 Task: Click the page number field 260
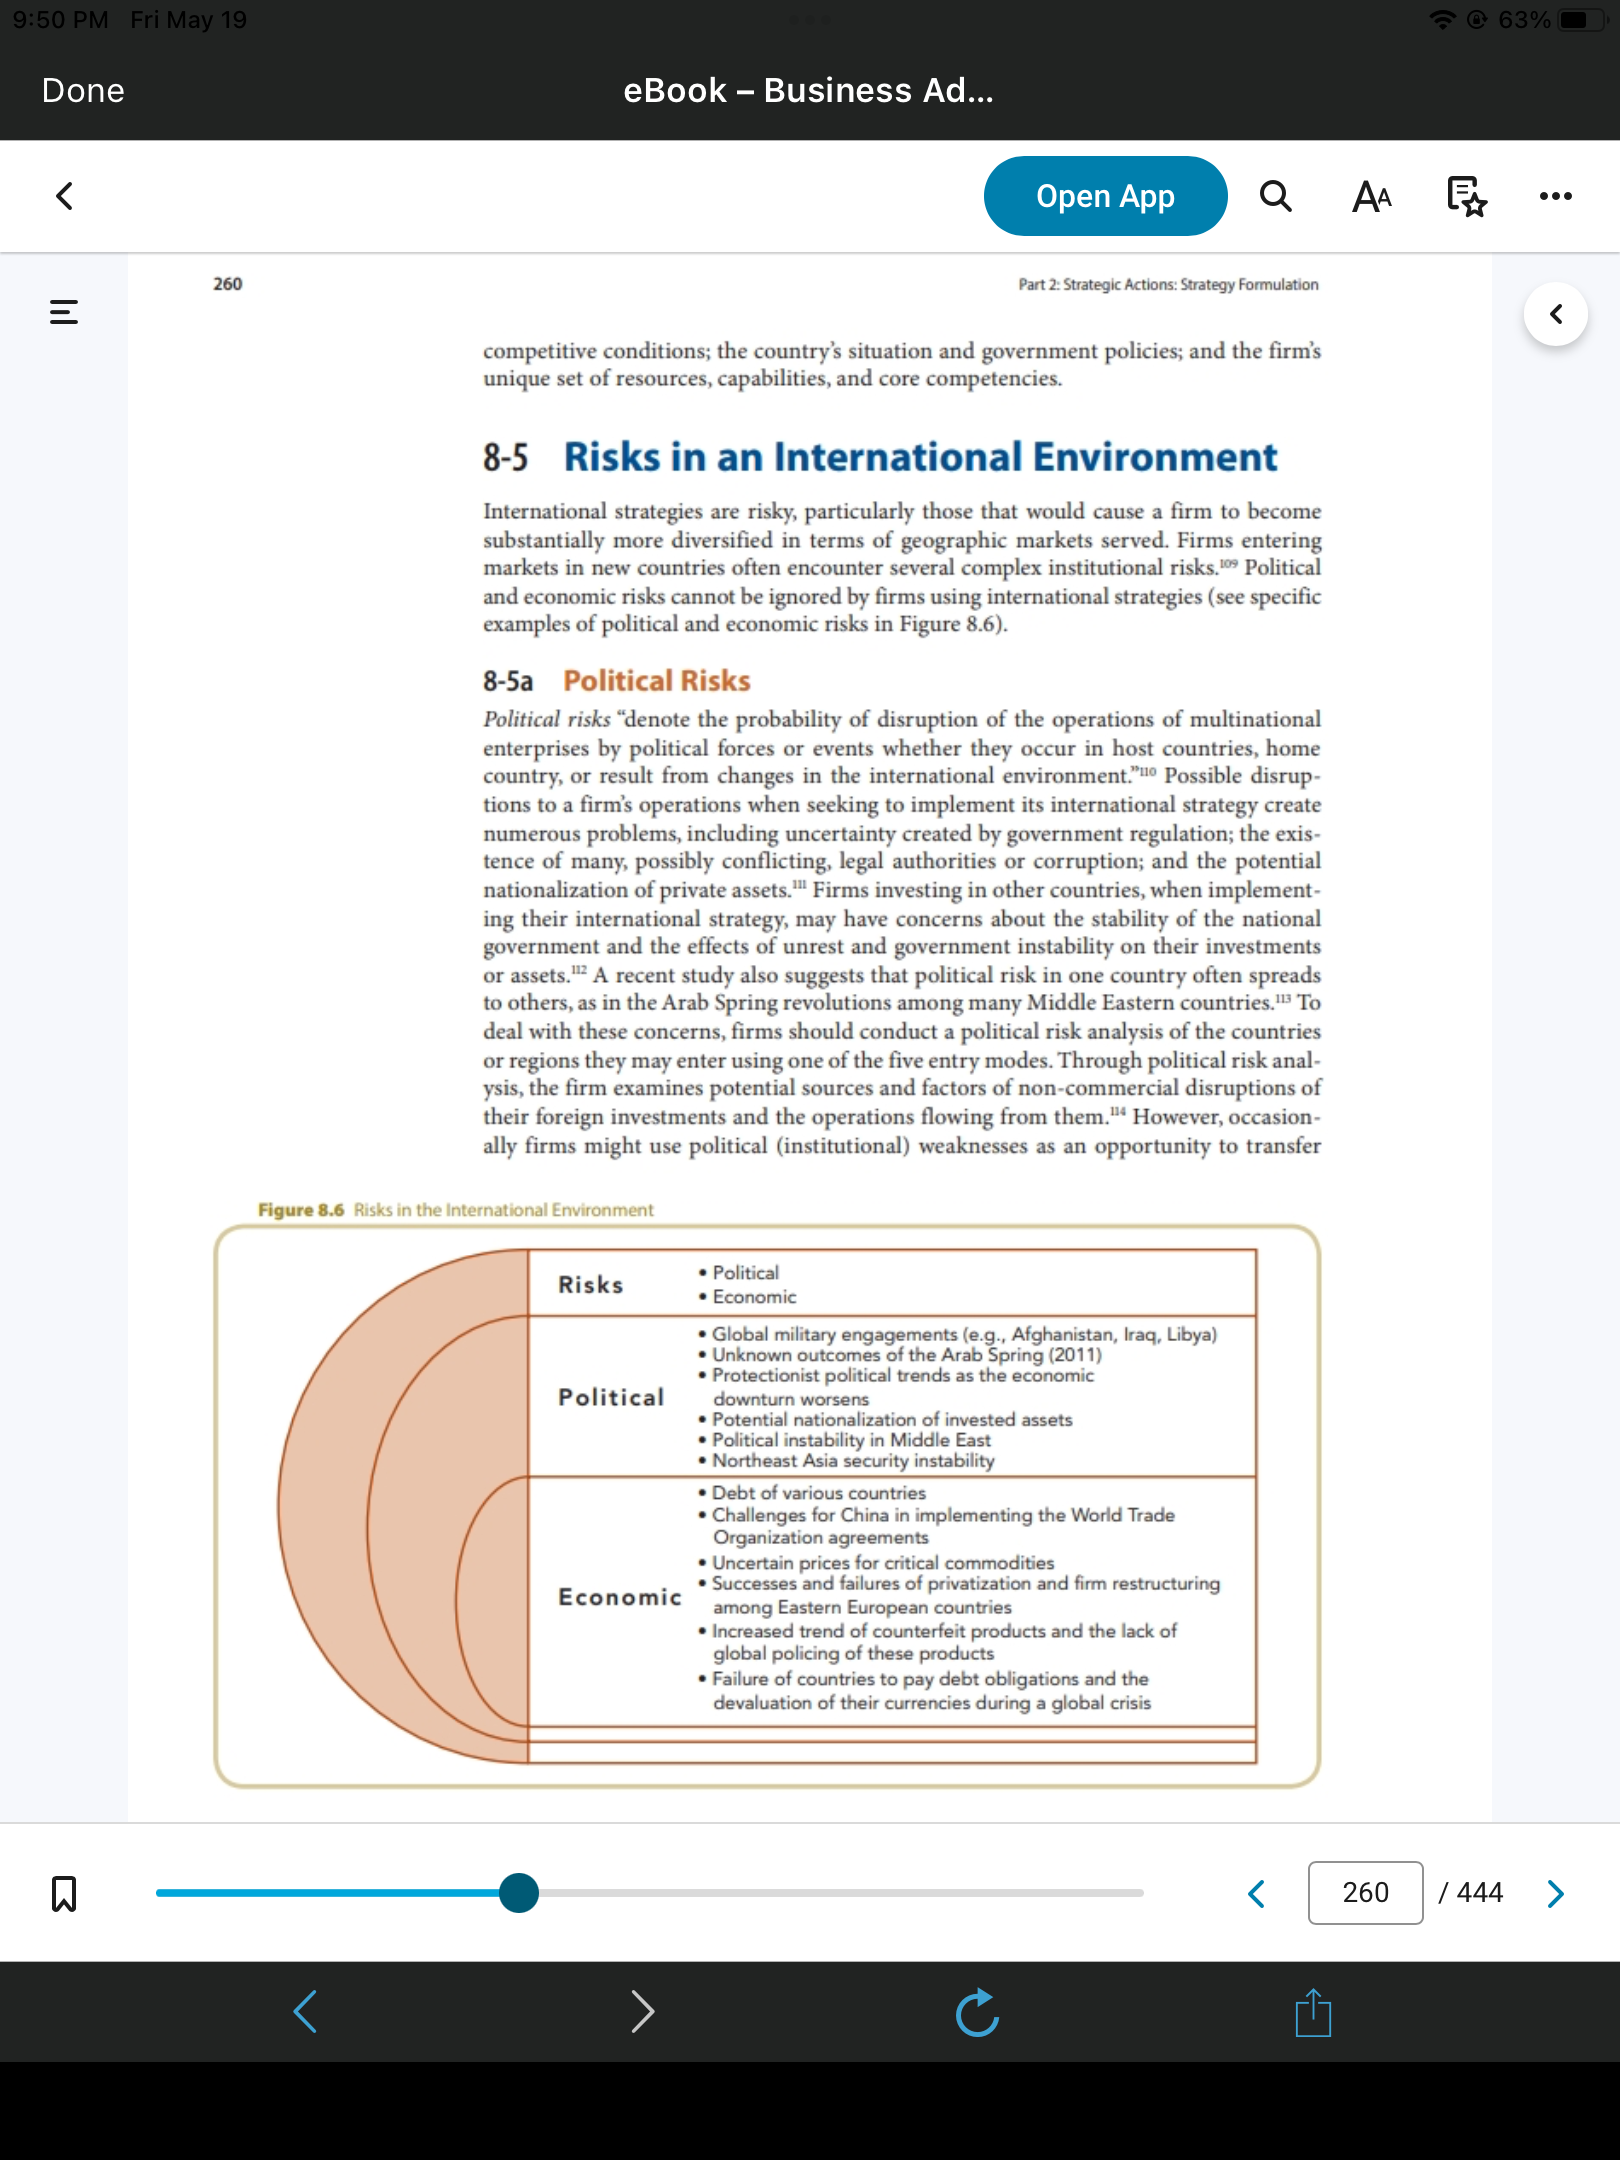click(x=1365, y=1892)
